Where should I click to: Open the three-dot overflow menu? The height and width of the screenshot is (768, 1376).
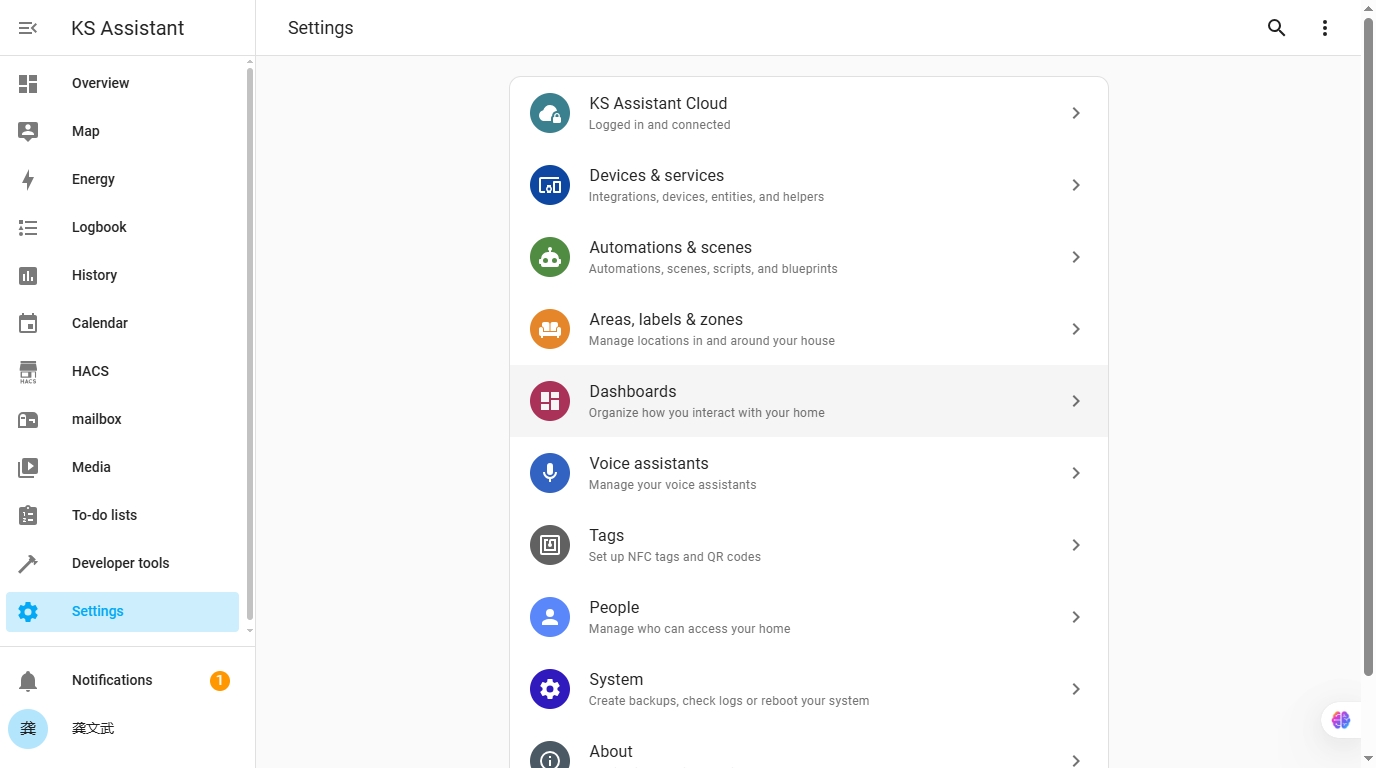click(1324, 27)
